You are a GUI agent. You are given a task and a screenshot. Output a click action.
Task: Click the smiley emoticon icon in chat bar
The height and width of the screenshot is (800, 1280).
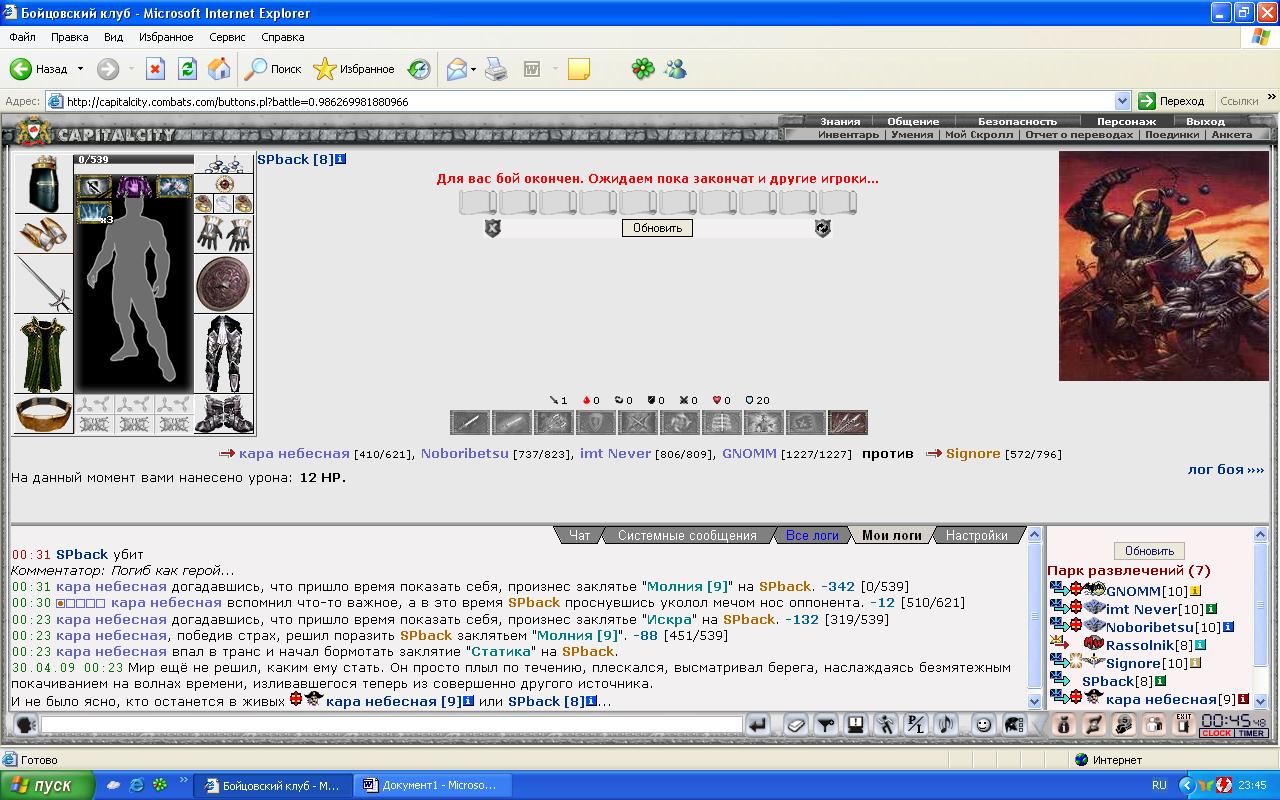(x=983, y=725)
